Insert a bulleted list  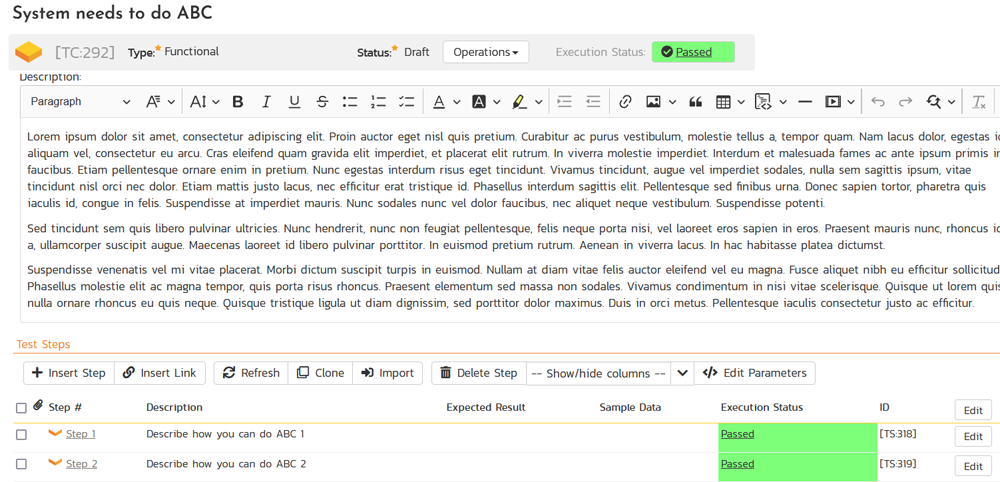pyautogui.click(x=350, y=101)
